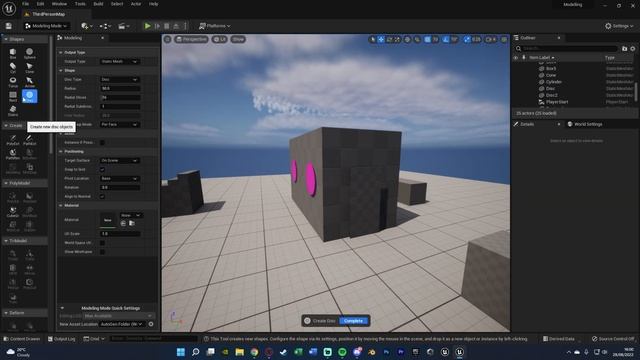Toggle Snap to Grid checkbox
This screenshot has width=640, height=360.
pyautogui.click(x=102, y=169)
